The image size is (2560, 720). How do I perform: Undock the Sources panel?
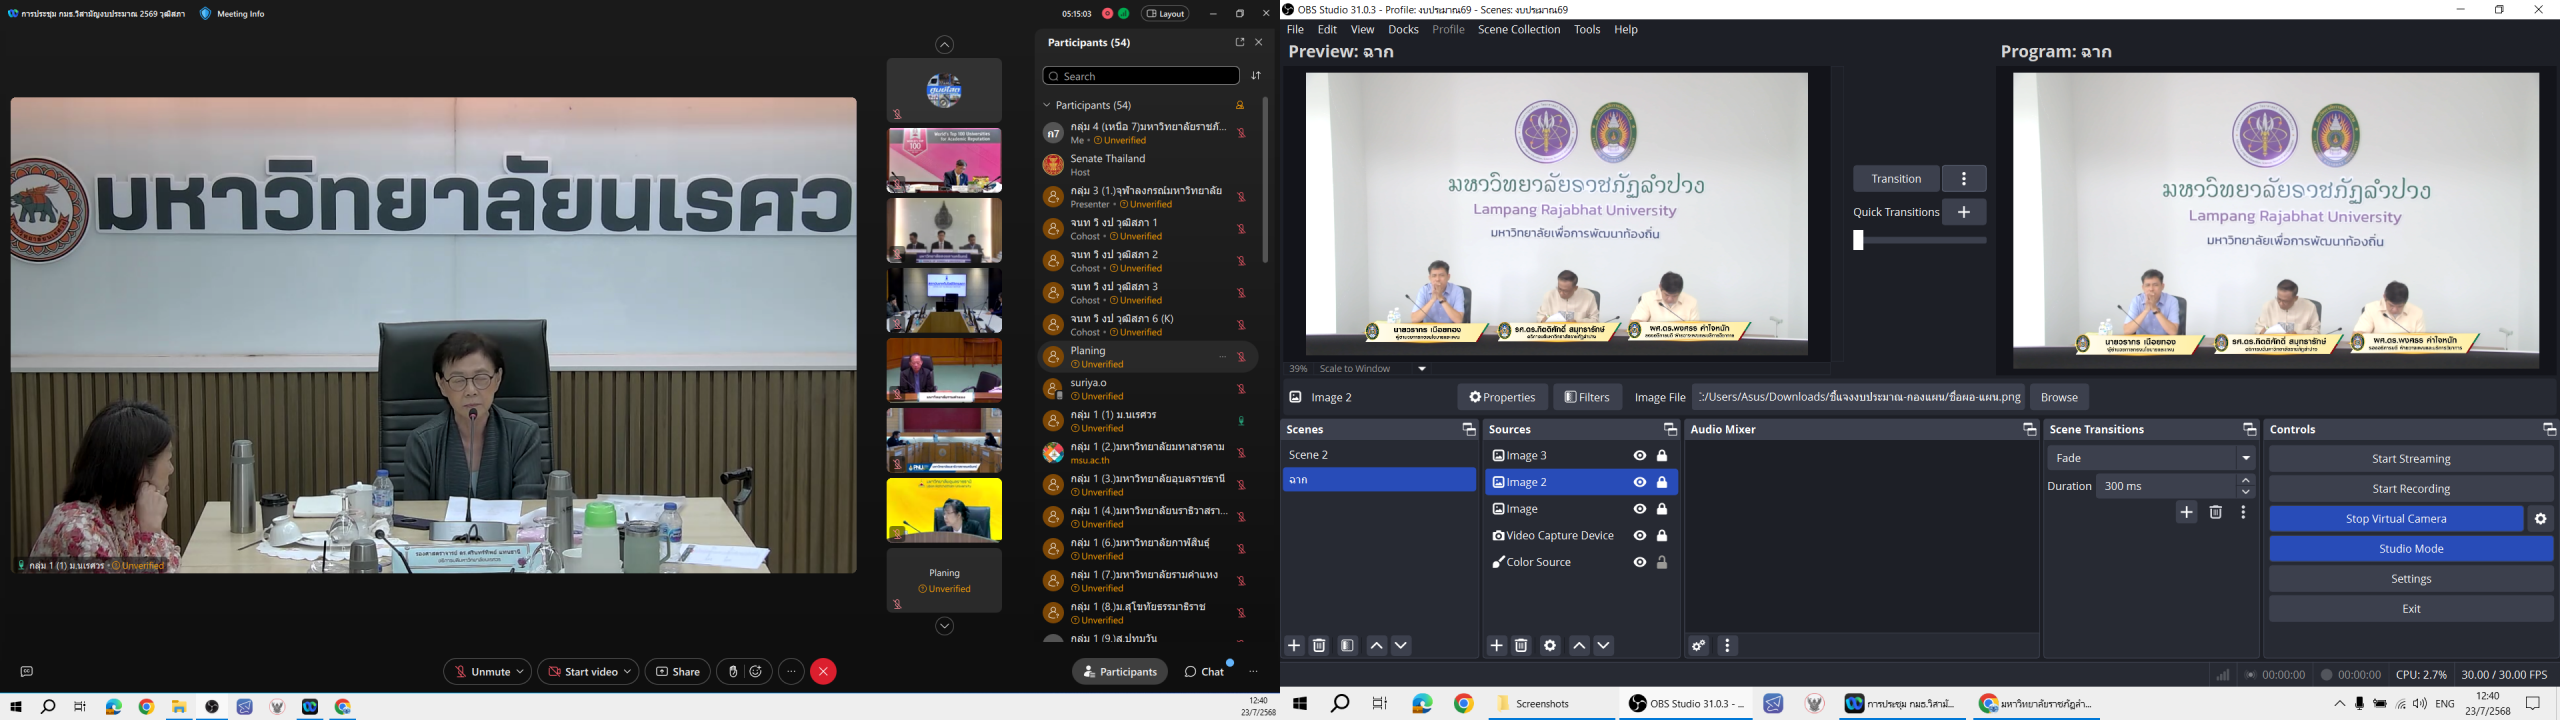pyautogui.click(x=1669, y=429)
